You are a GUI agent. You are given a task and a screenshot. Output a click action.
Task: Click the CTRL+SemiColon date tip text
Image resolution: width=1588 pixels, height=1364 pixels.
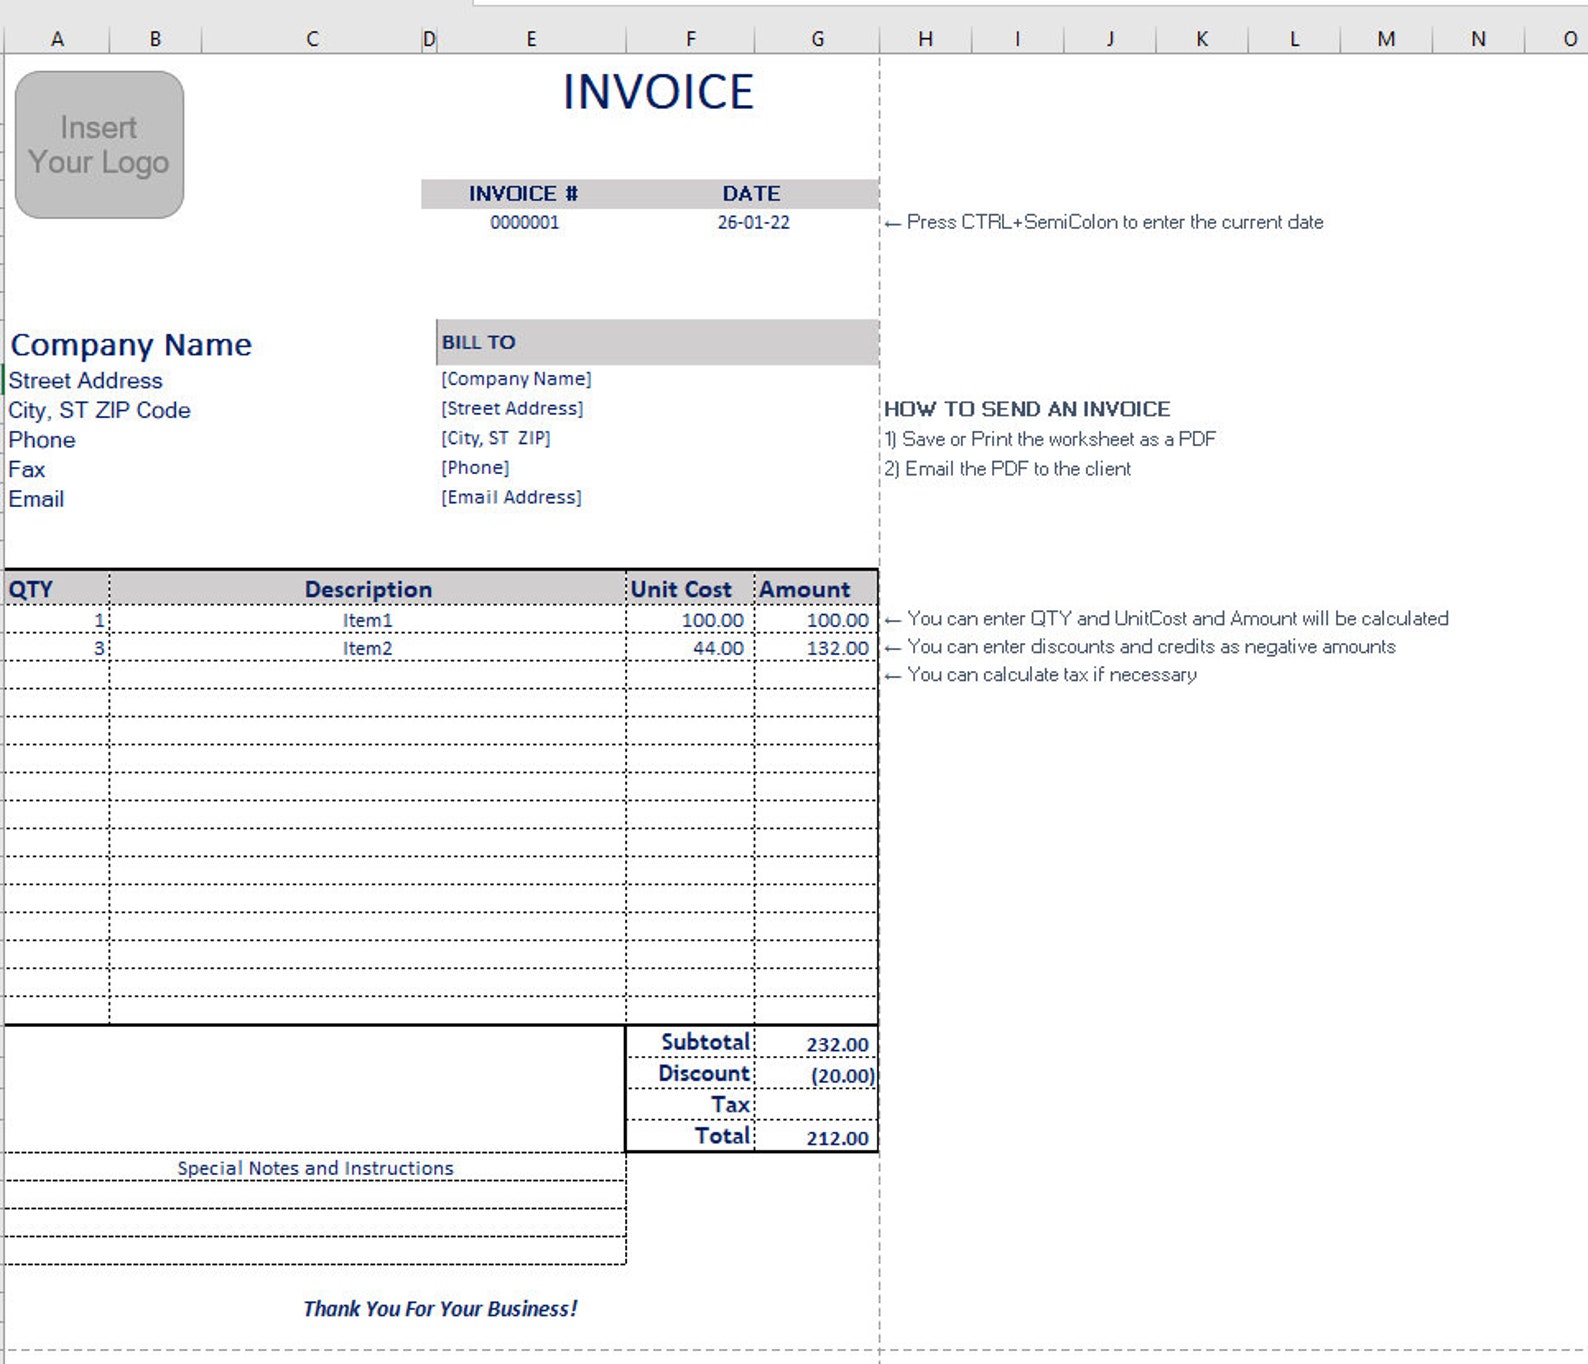1104,222
